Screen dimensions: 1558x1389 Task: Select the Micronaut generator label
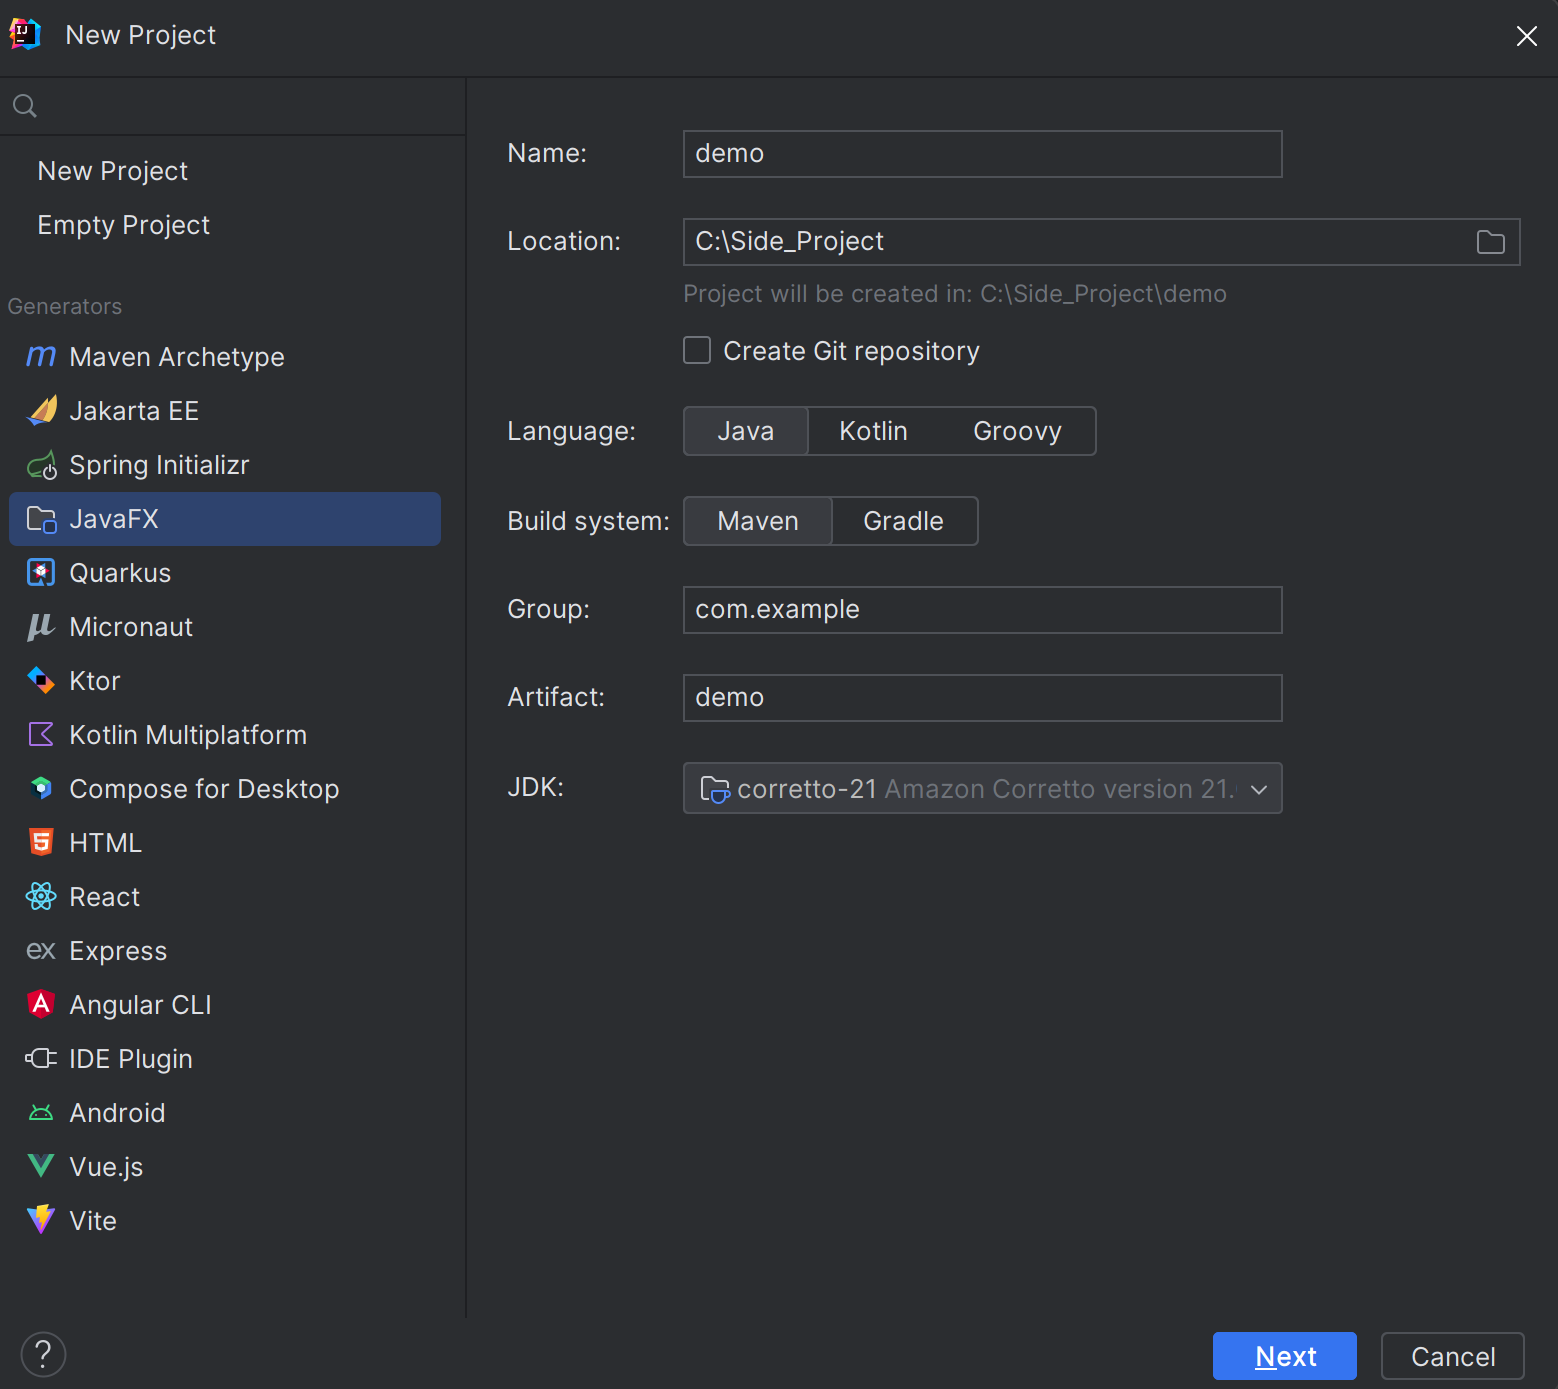131,627
